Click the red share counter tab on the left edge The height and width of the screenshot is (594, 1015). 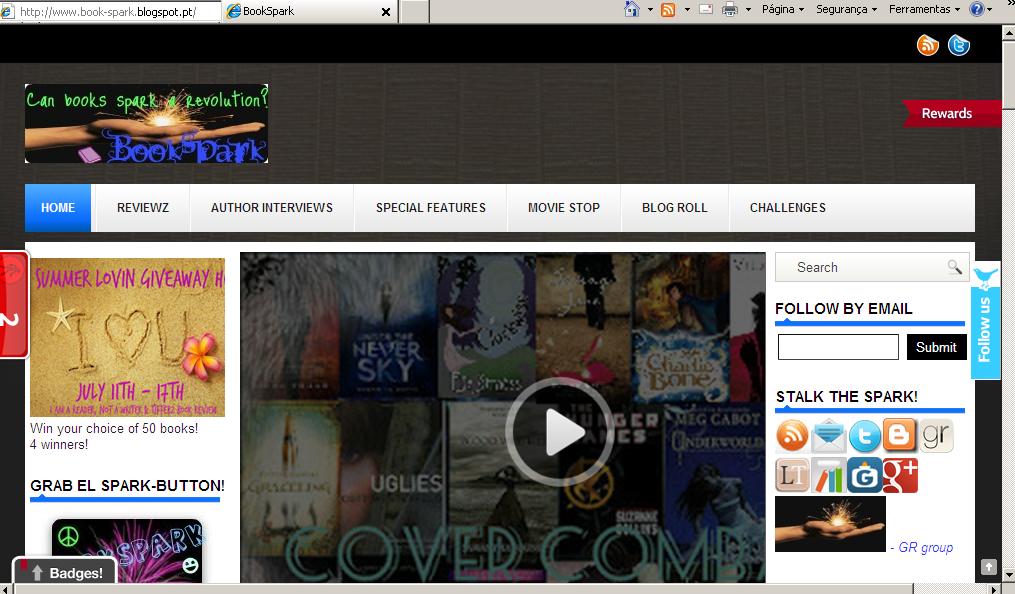pos(14,304)
